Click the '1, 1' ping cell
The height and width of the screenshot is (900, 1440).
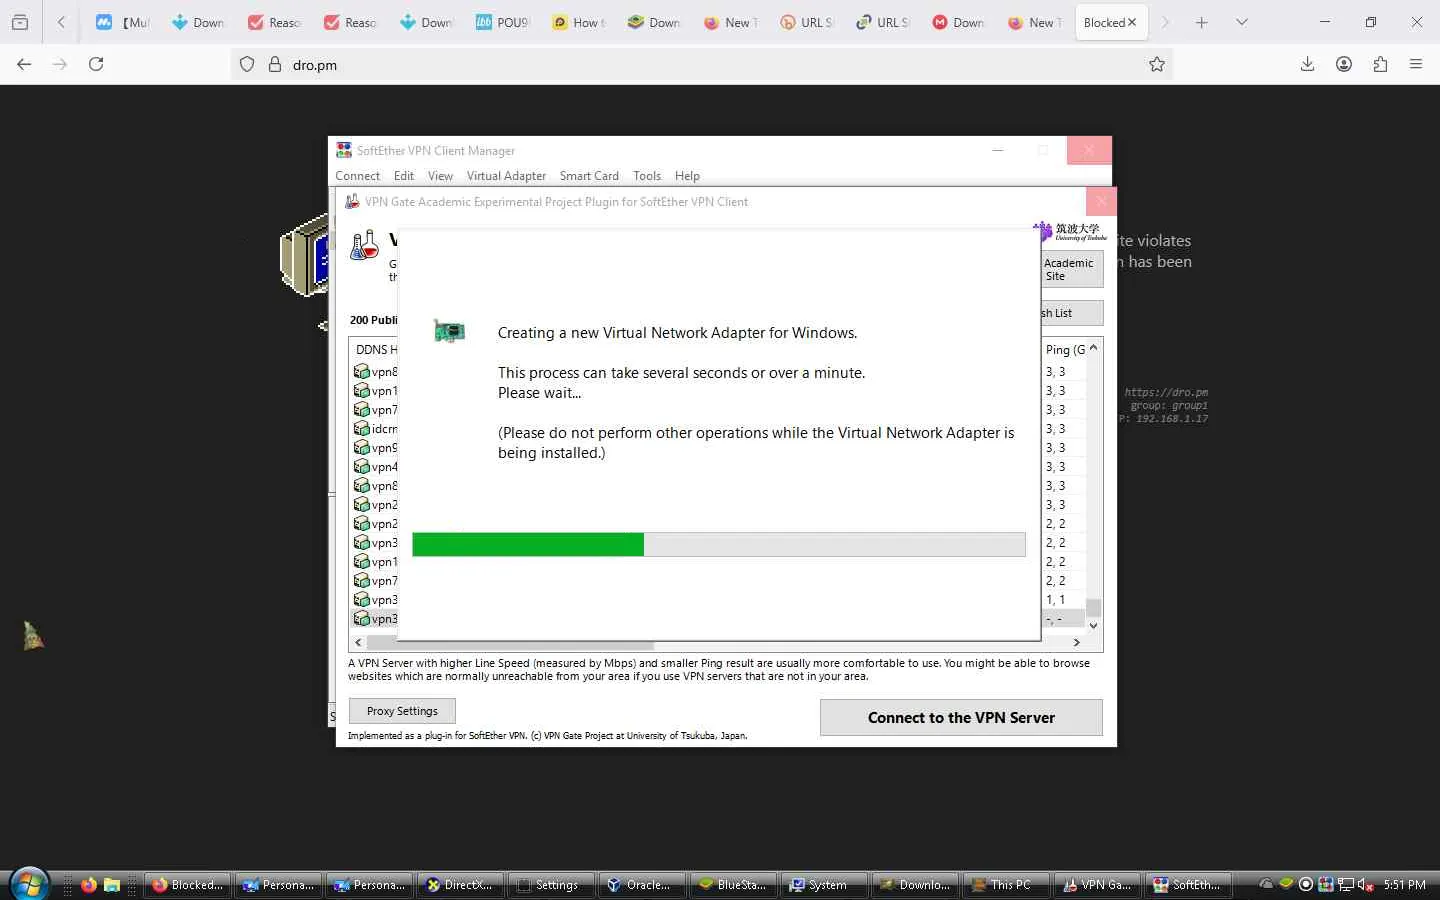click(x=1055, y=600)
